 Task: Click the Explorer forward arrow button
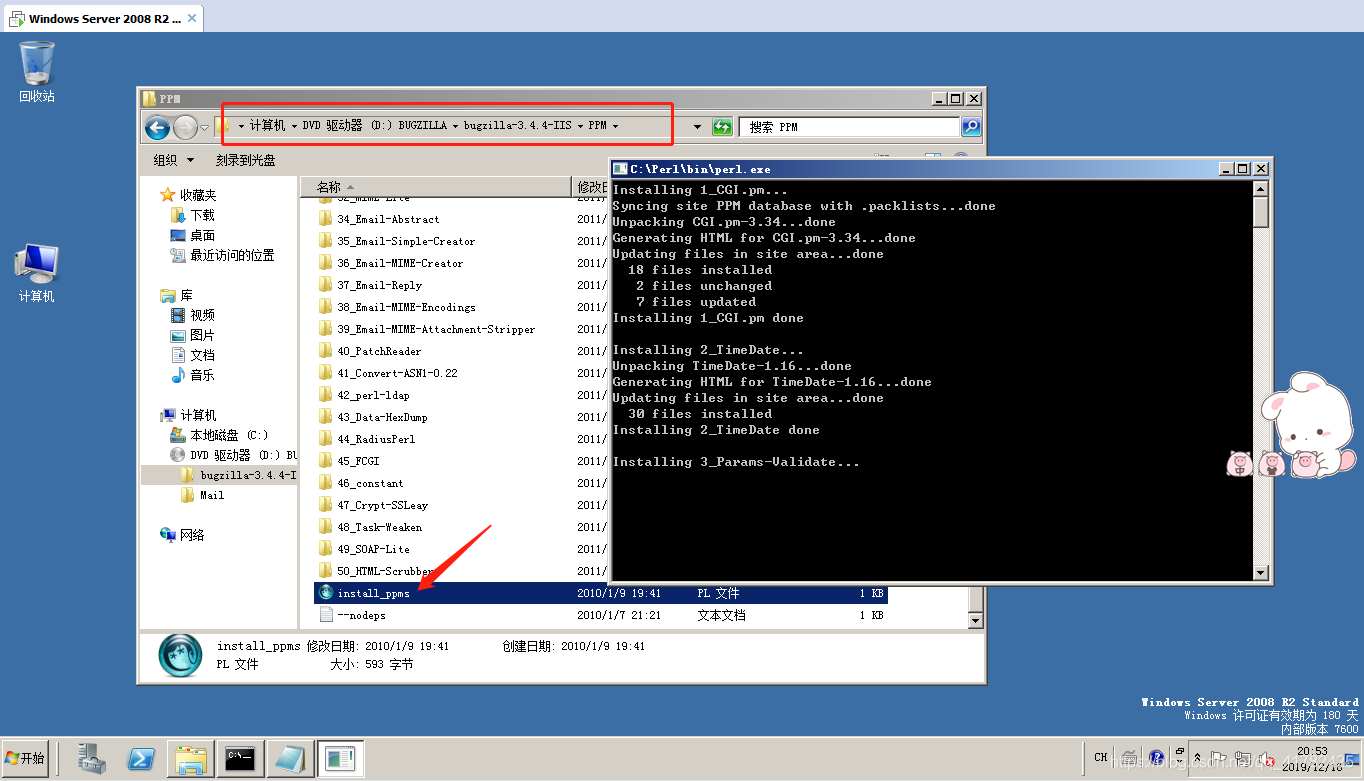pos(185,127)
